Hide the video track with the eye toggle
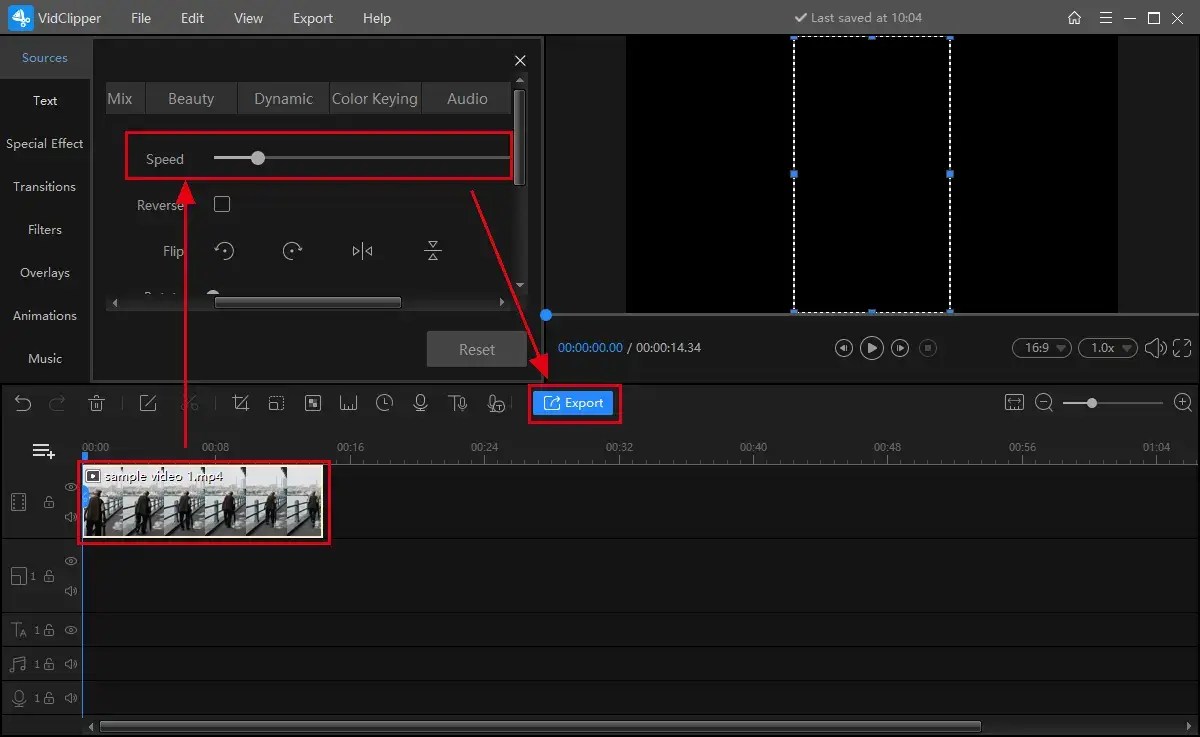 tap(69, 487)
